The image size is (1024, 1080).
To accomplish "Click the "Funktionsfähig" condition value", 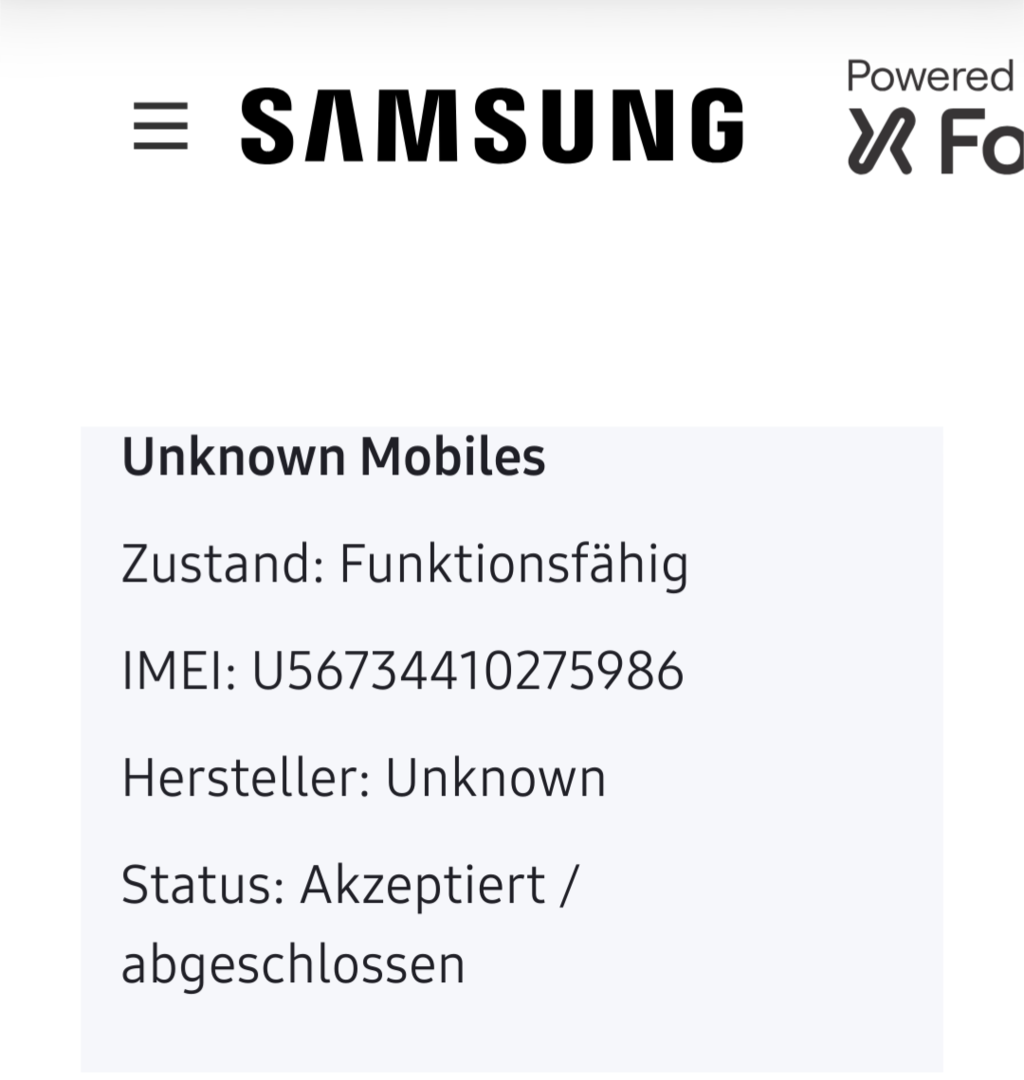I will tap(514, 565).
